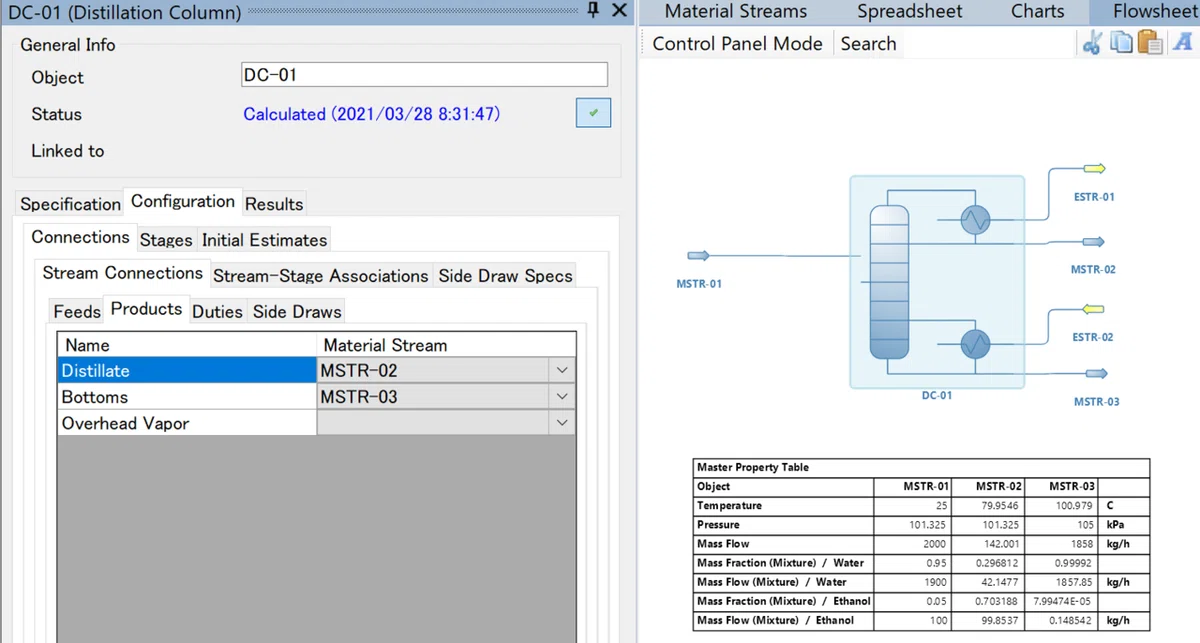Click the Copy icon in flowsheet toolbar

coord(1121,43)
